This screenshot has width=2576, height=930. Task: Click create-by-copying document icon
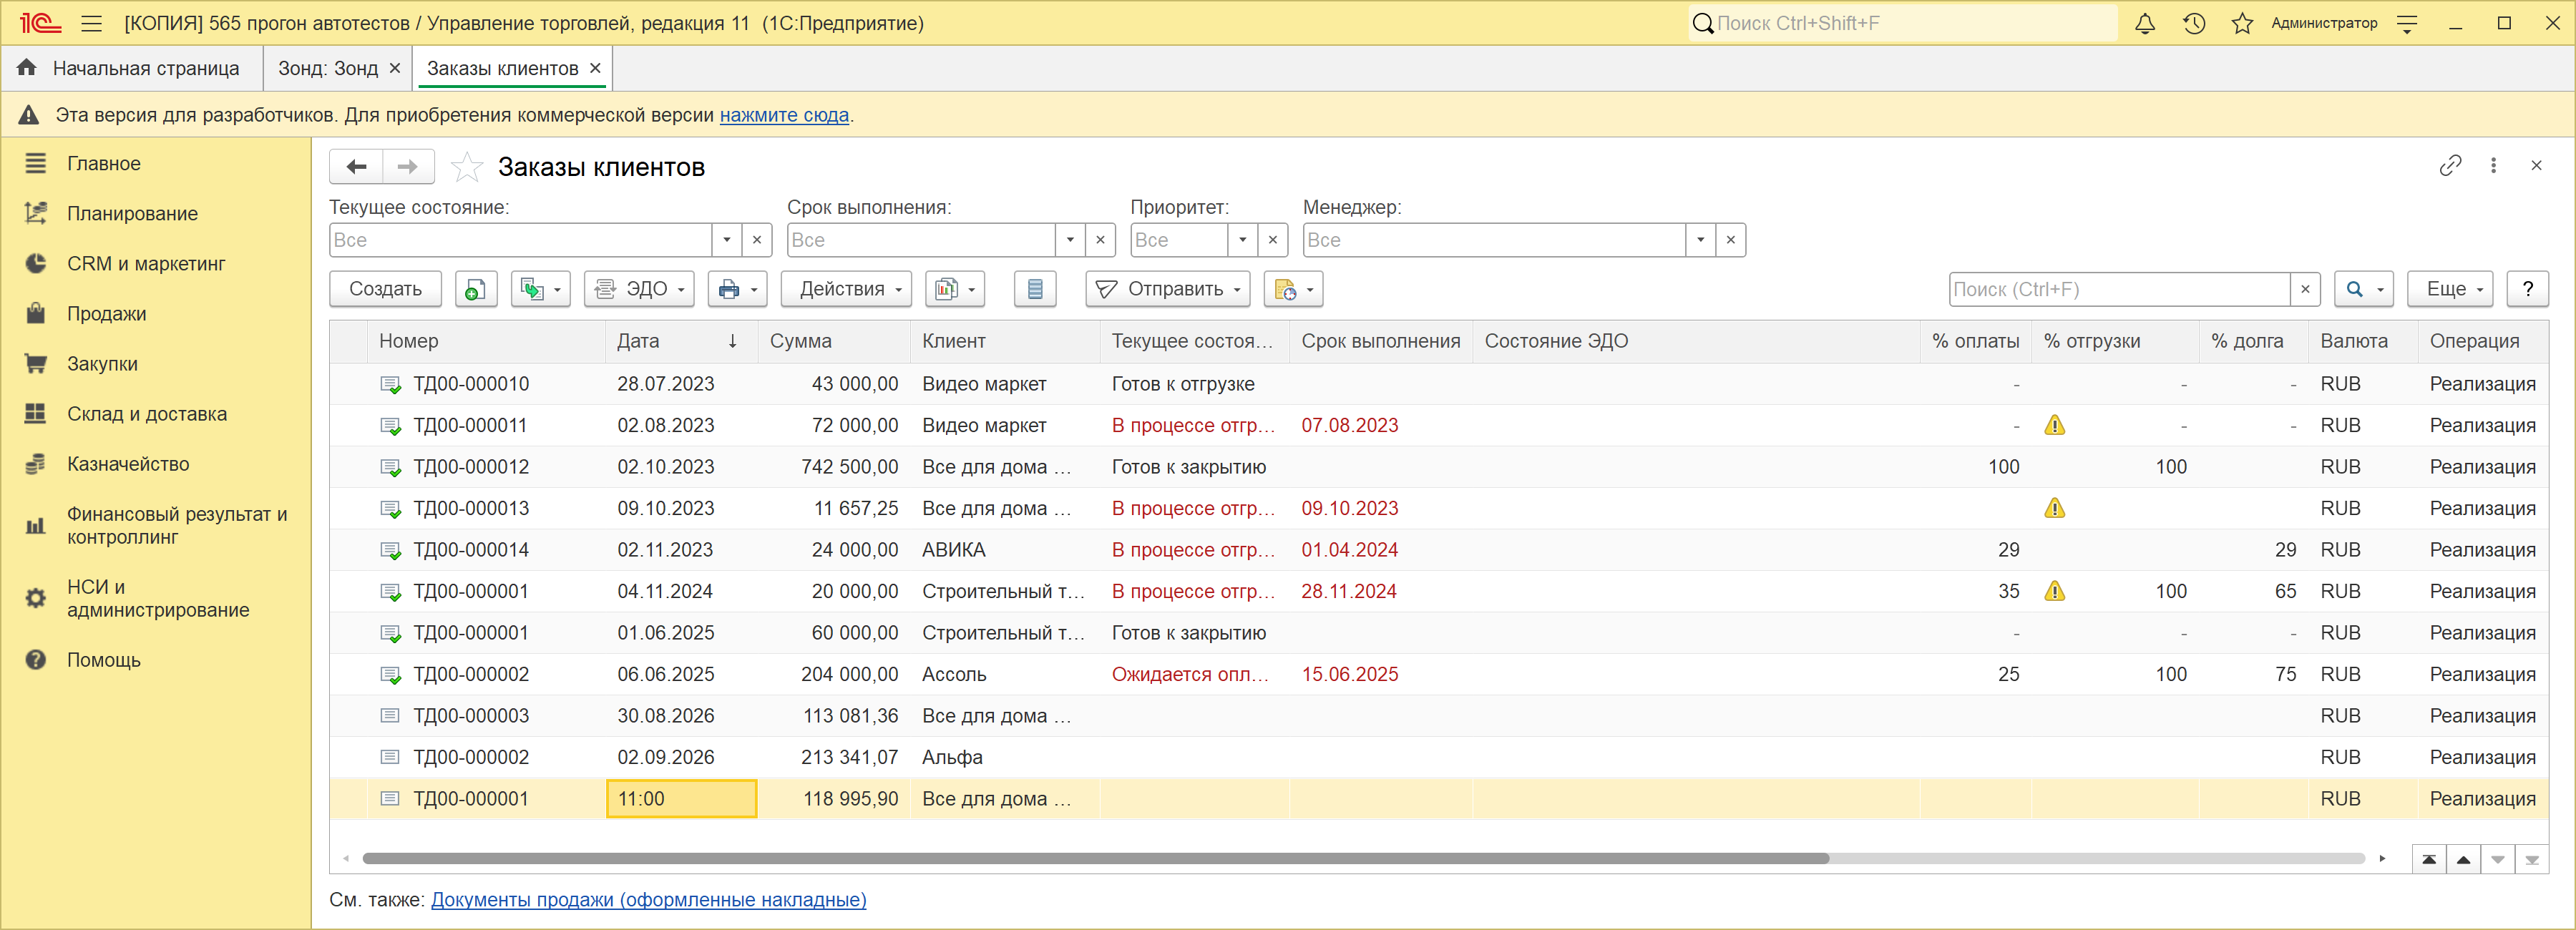coord(476,289)
